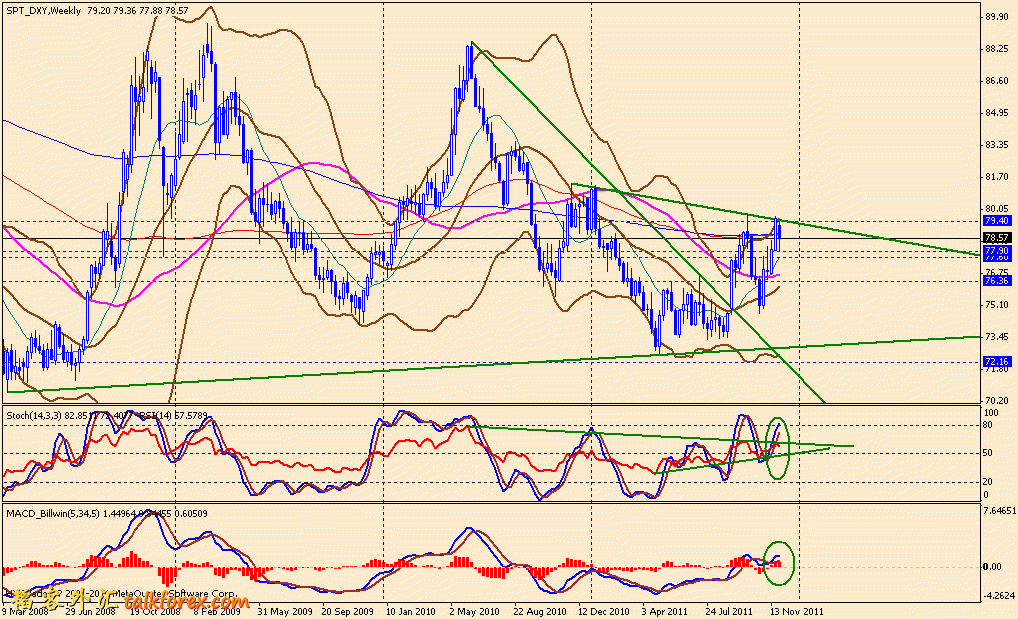1018x619 pixels.
Task: Select the 75.10 price axis label
Action: (x=997, y=304)
